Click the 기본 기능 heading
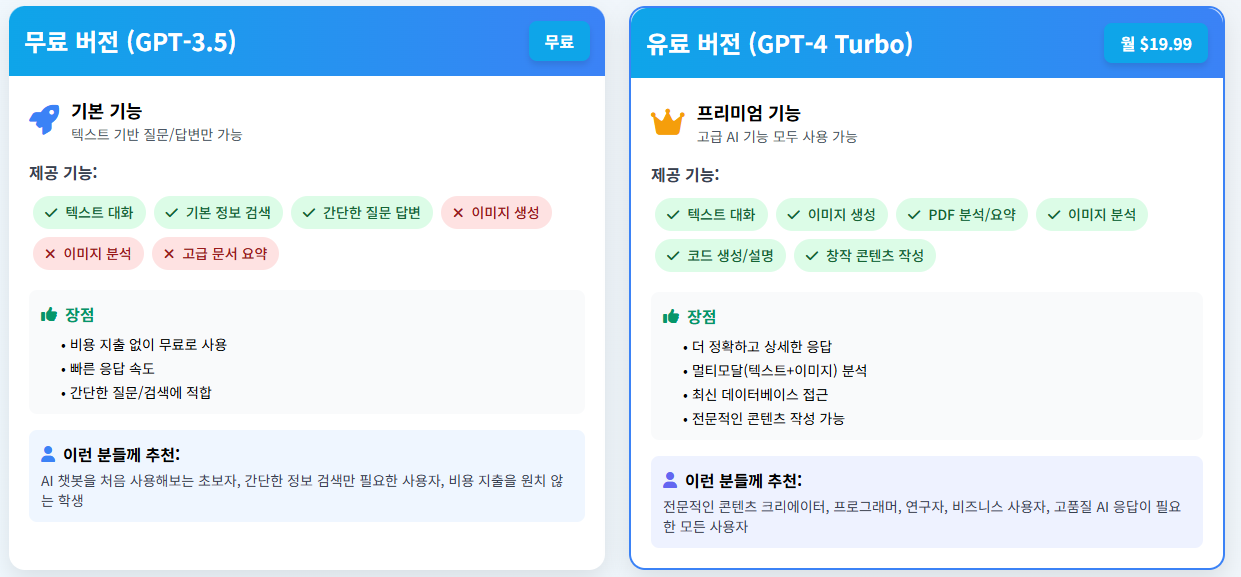Image resolution: width=1241 pixels, height=577 pixels. 106,111
